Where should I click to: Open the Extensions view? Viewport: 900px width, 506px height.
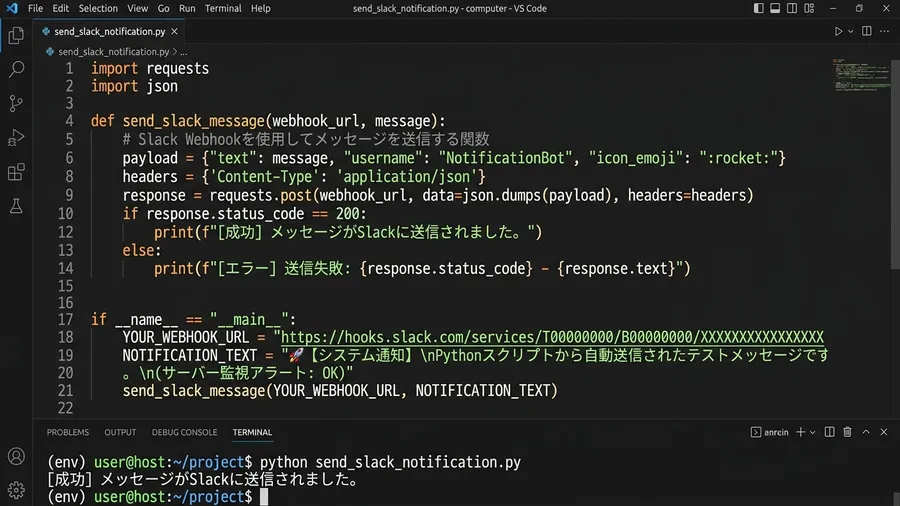coord(16,172)
